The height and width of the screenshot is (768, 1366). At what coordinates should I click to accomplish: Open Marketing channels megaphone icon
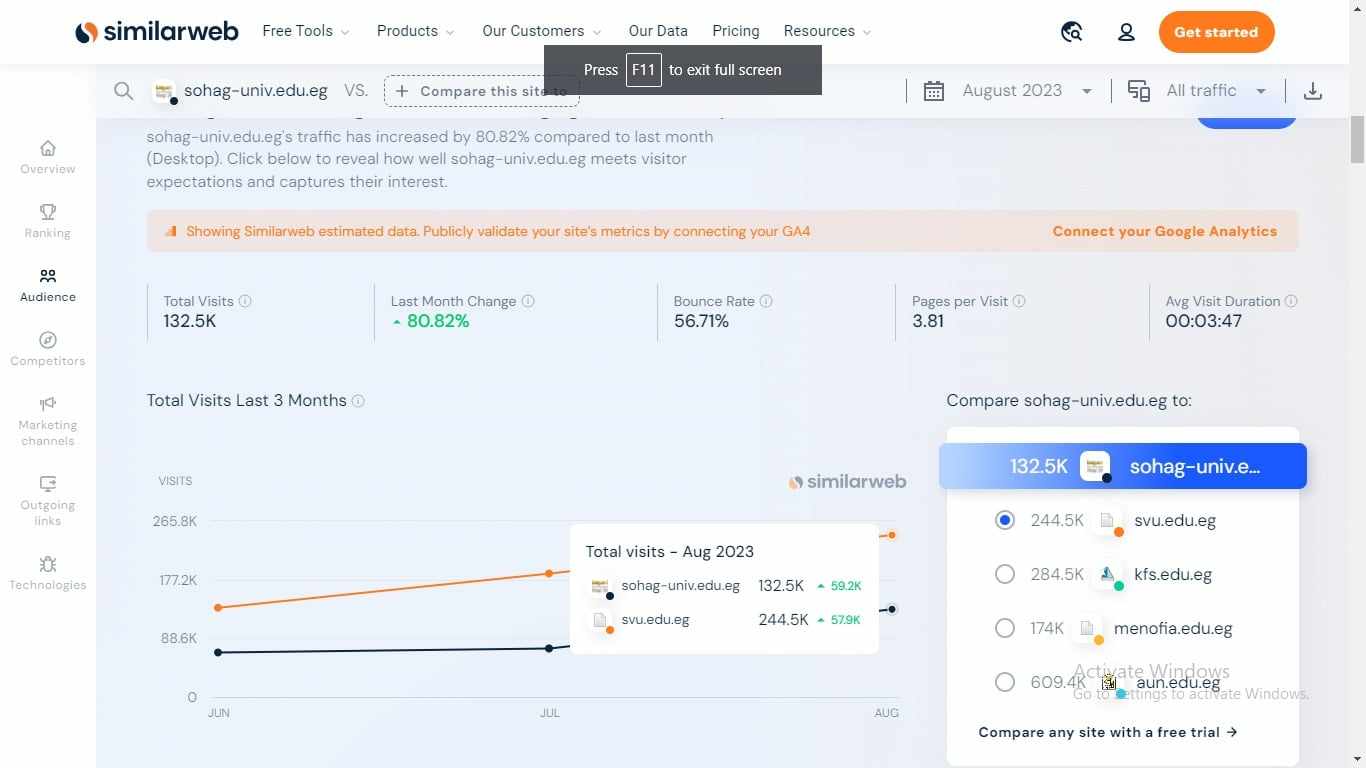pyautogui.click(x=47, y=404)
